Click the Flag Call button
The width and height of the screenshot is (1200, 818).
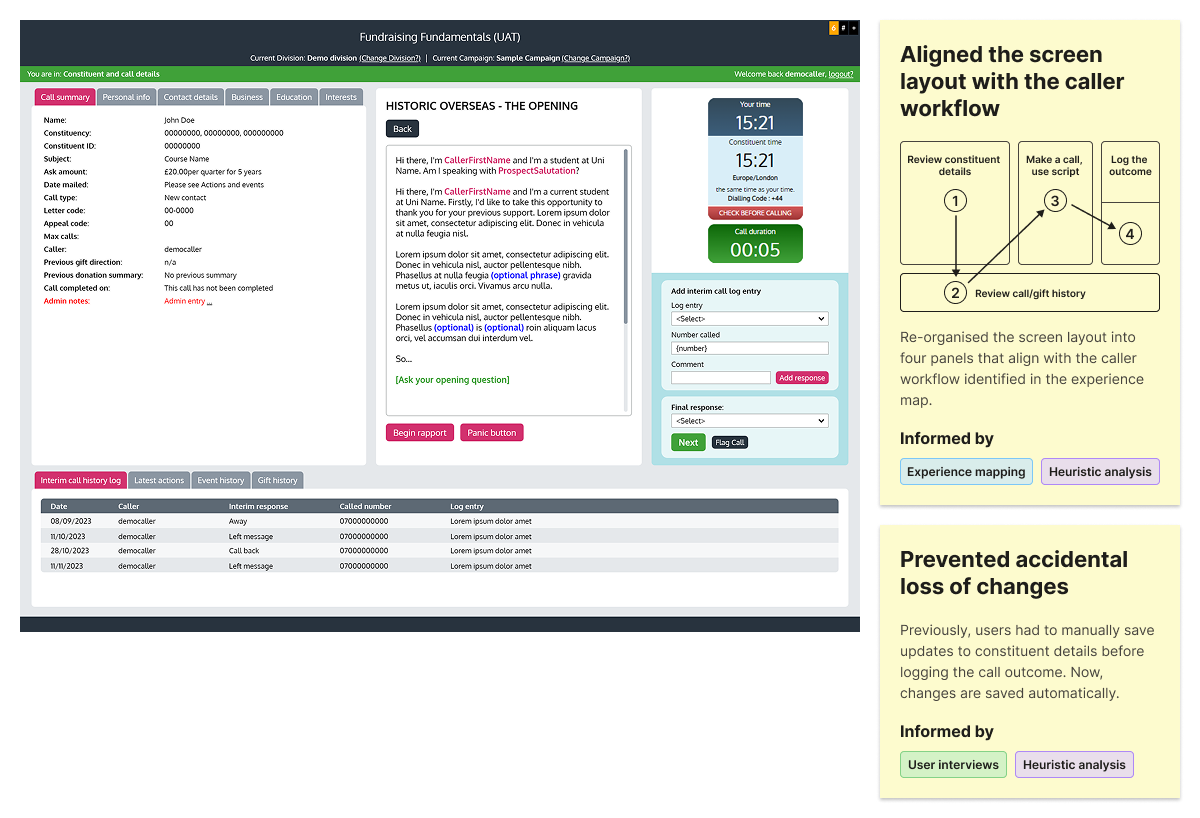[x=729, y=442]
